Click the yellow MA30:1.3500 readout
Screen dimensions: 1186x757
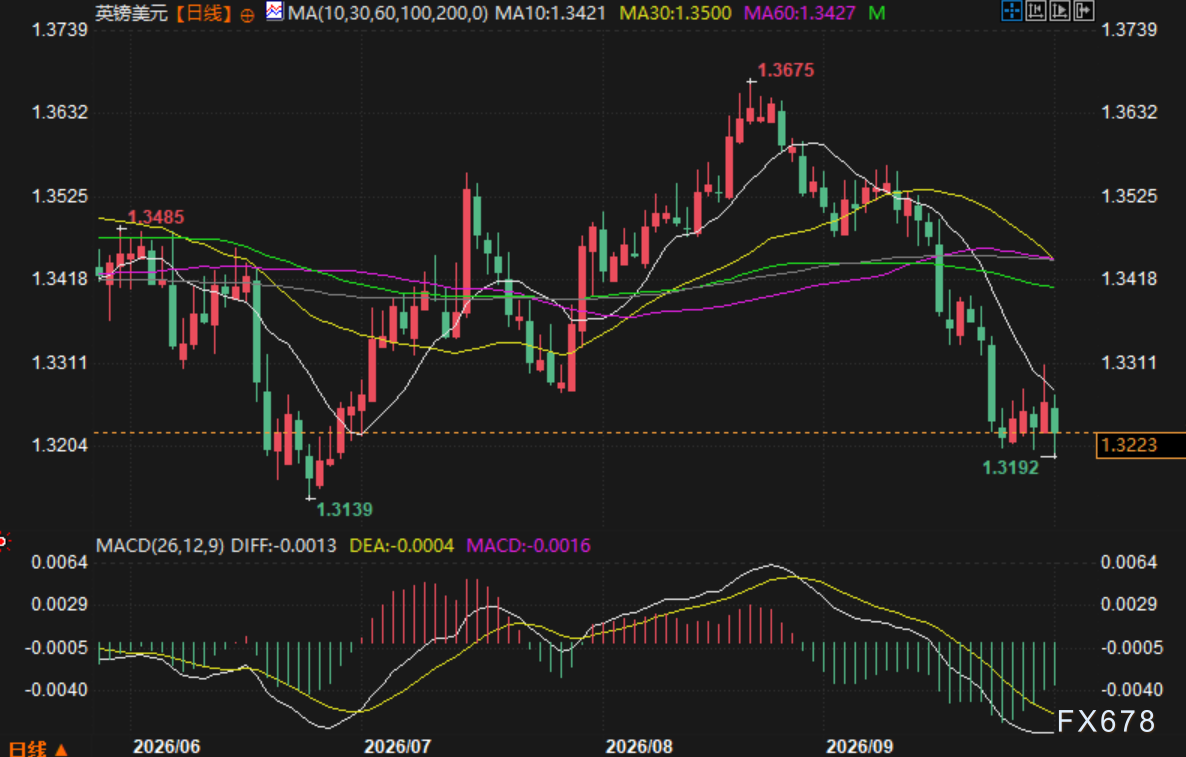[675, 13]
